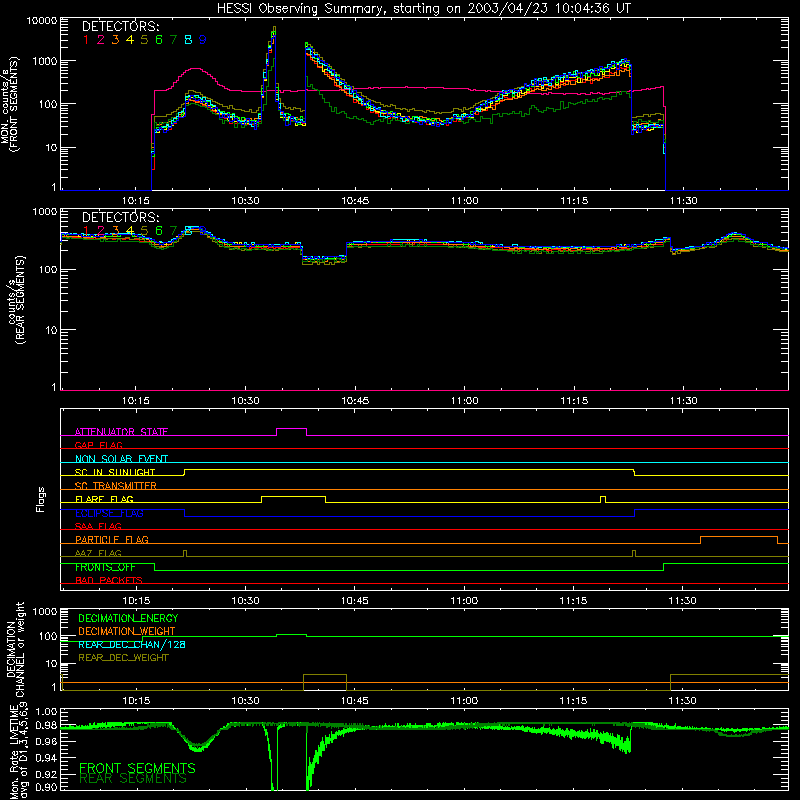The width and height of the screenshot is (800, 800).
Task: Click the olive detector 5 label in front segments legend
Action: 144,40
